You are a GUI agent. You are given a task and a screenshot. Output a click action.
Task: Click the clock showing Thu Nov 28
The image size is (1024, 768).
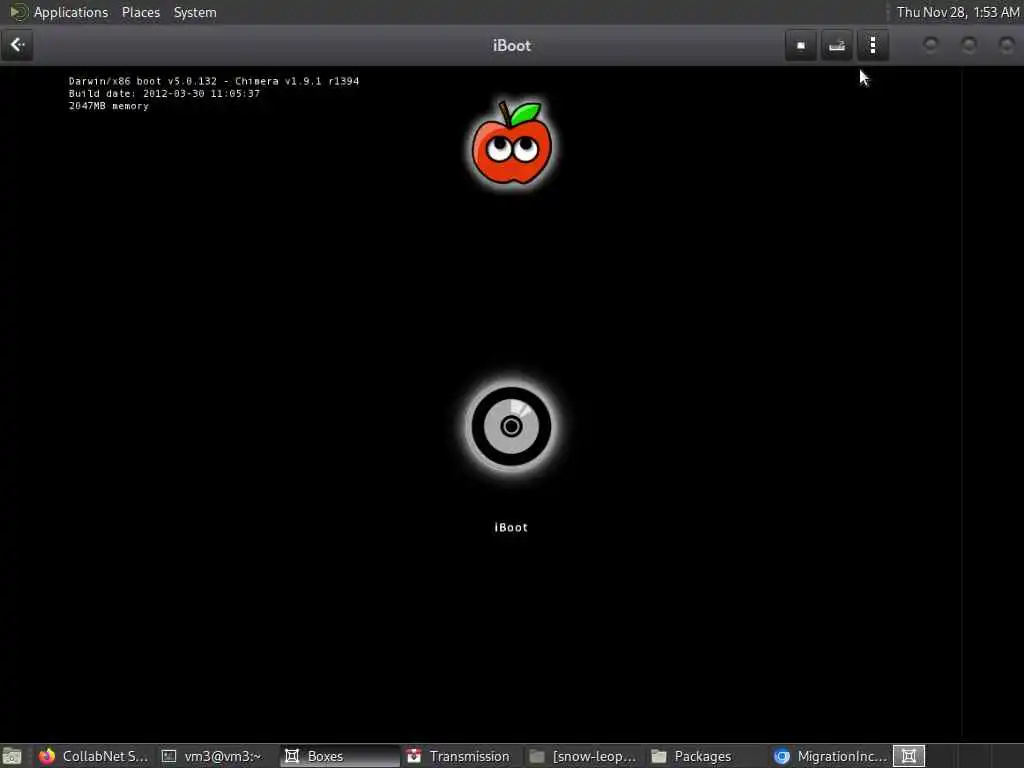point(957,12)
